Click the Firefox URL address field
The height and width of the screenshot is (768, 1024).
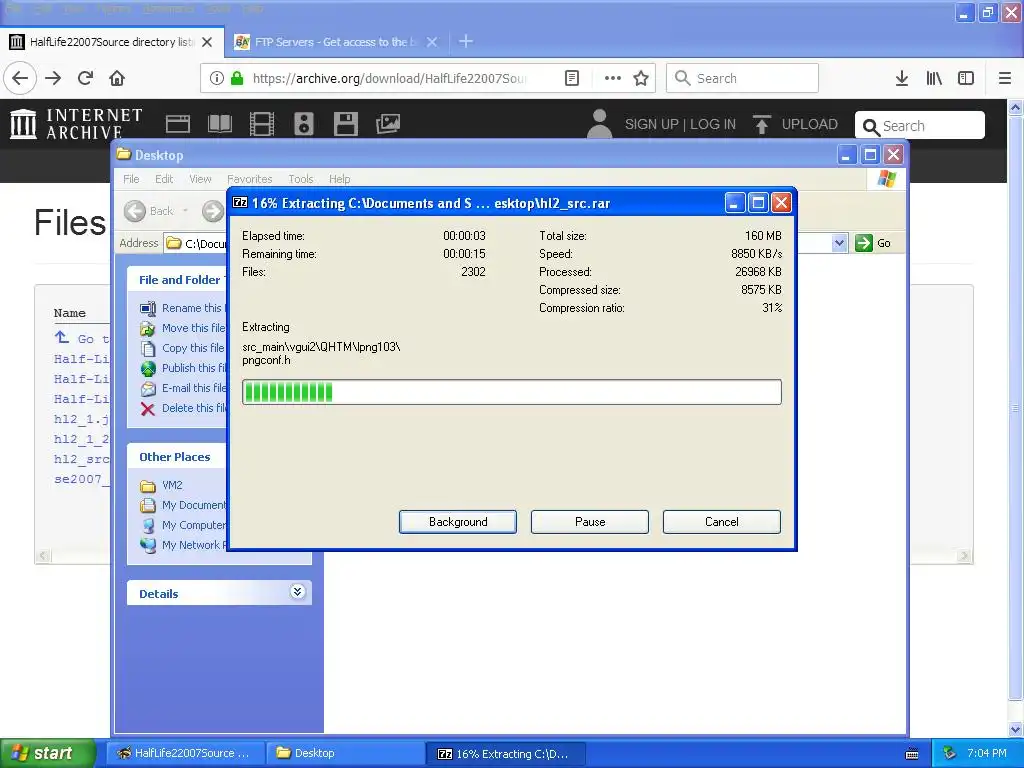point(392,78)
